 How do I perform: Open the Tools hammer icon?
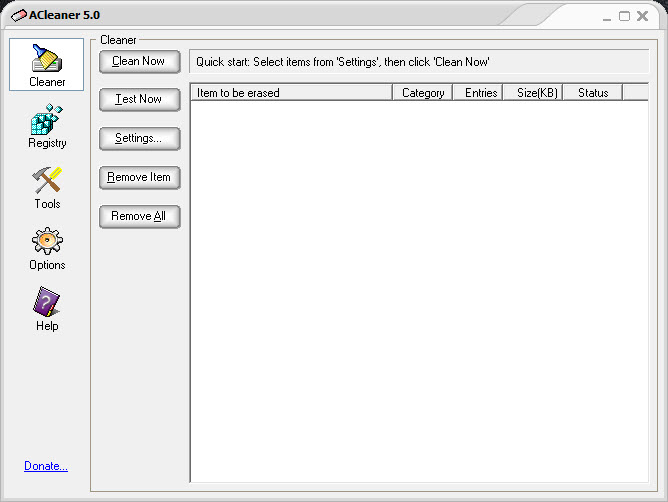click(47, 180)
